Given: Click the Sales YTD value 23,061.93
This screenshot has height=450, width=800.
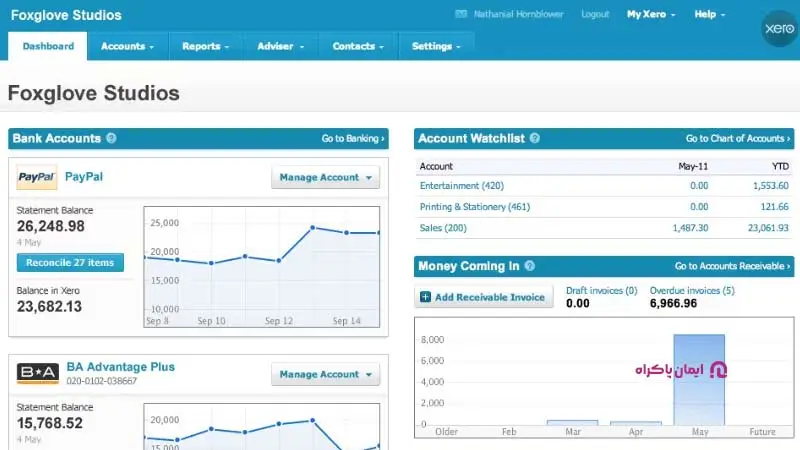Looking at the screenshot, I should click(768, 228).
